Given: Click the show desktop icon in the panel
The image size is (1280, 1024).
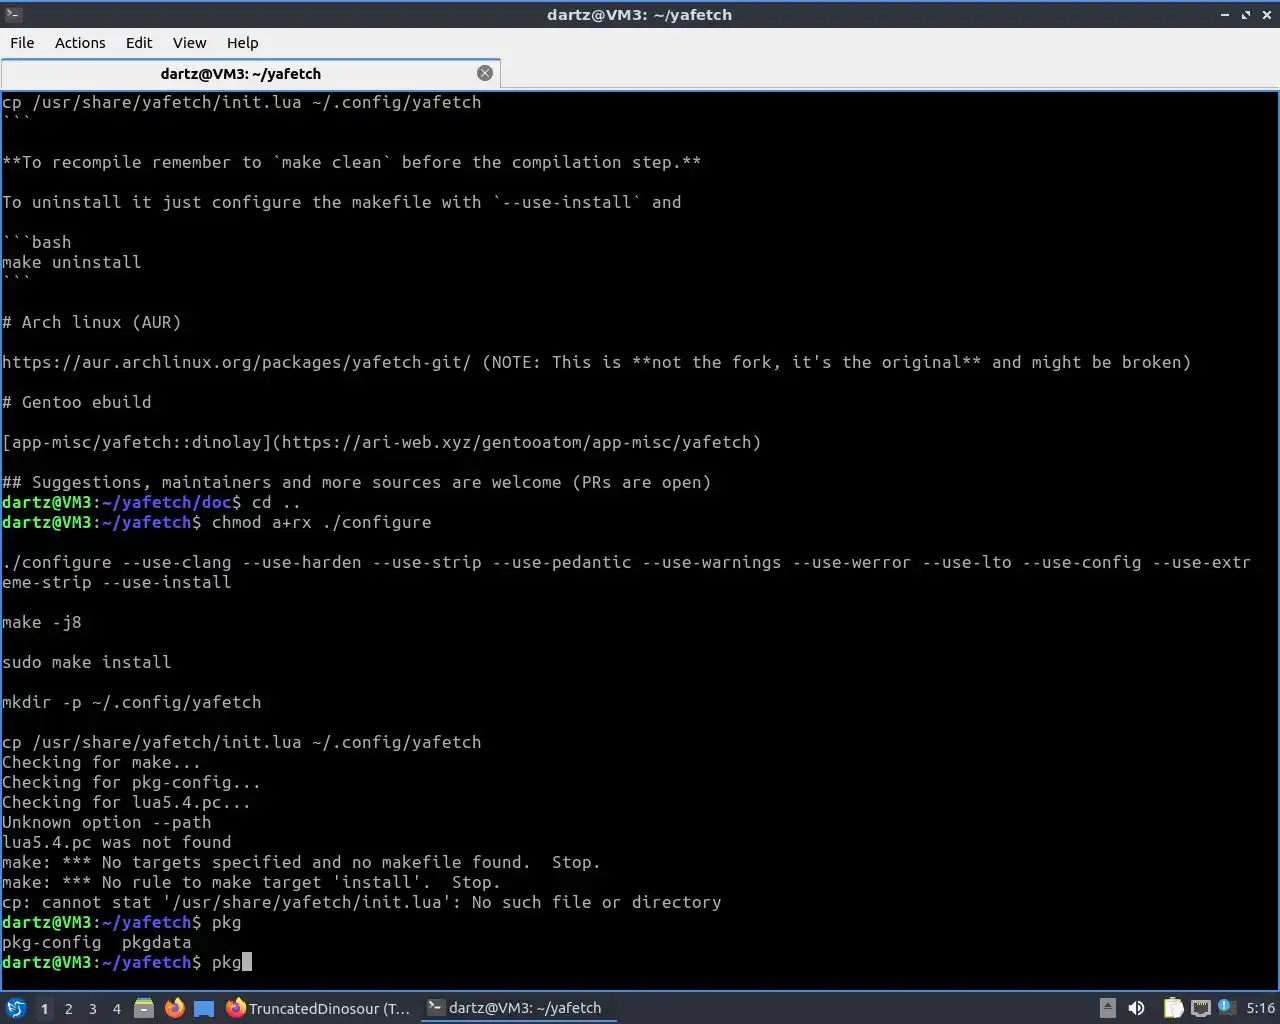Looking at the screenshot, I should pos(204,1008).
